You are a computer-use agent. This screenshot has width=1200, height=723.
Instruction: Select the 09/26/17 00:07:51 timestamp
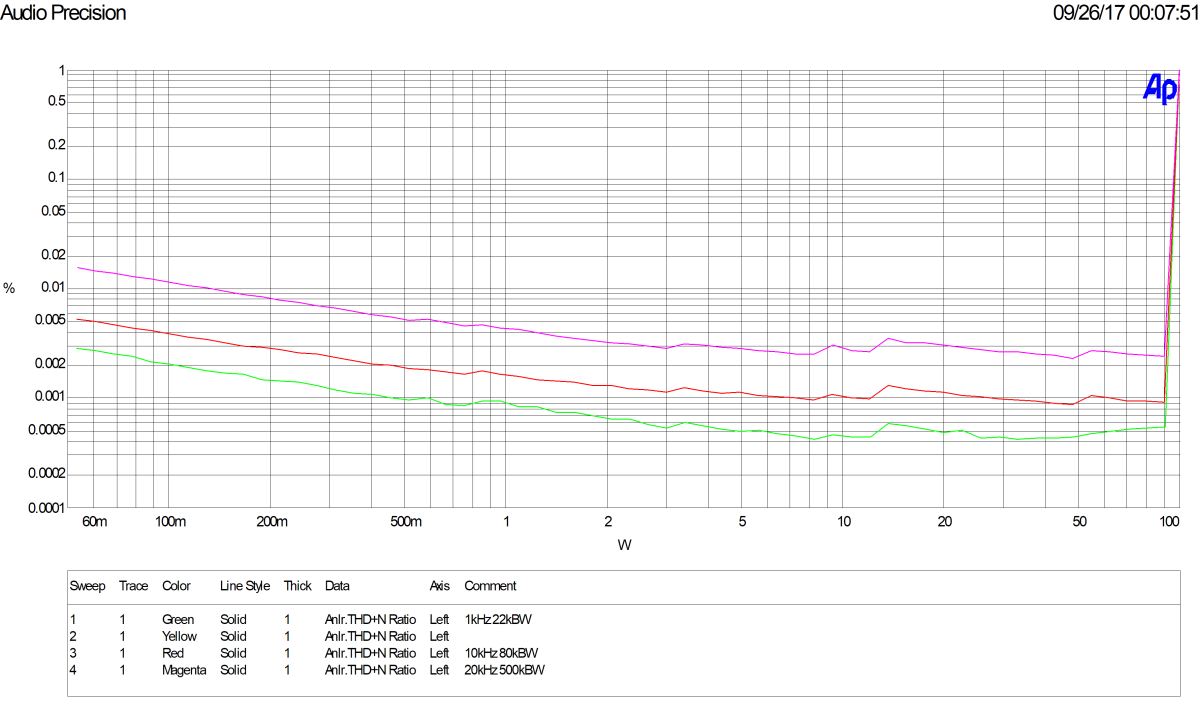(x=1125, y=13)
